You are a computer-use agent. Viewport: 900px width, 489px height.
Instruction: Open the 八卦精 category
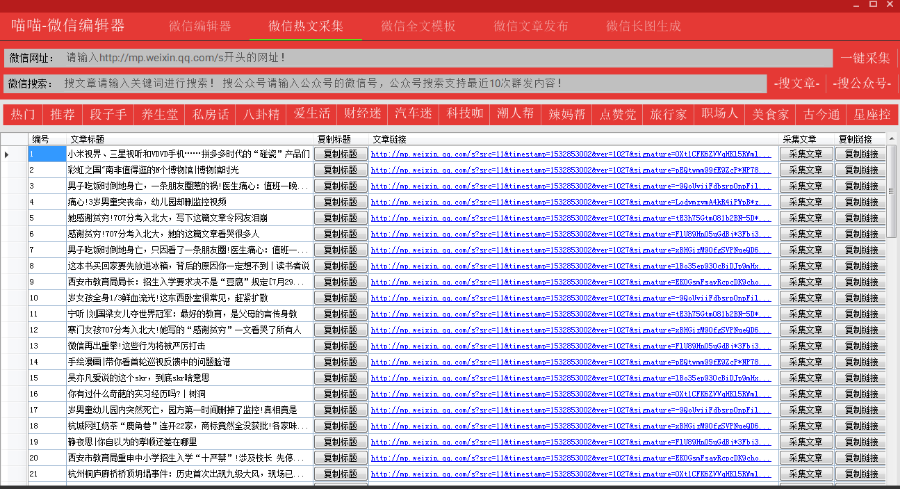point(261,114)
